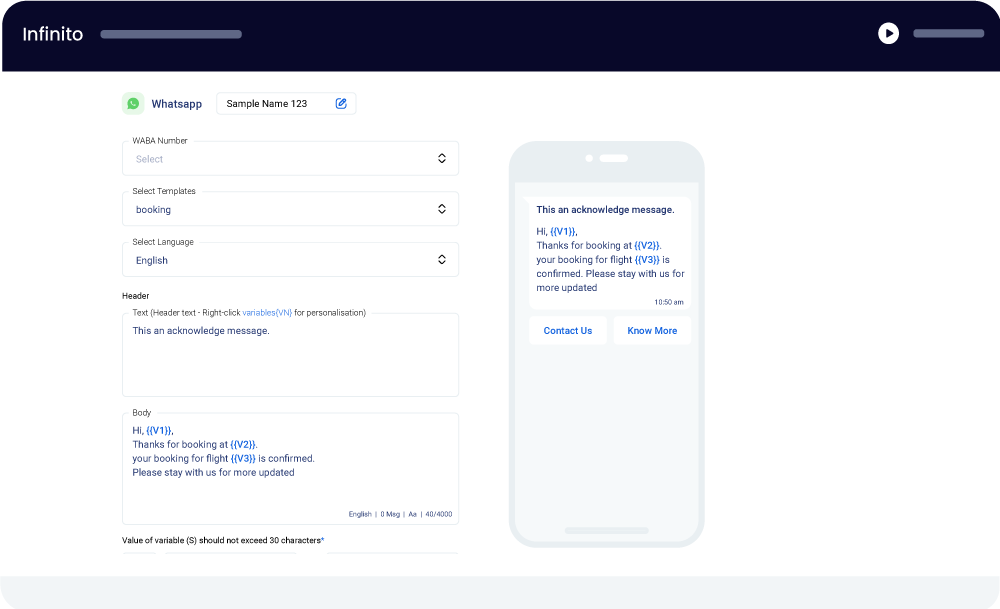Click the preview message bubble heading text
The width and height of the screenshot is (1000, 609).
point(605,210)
